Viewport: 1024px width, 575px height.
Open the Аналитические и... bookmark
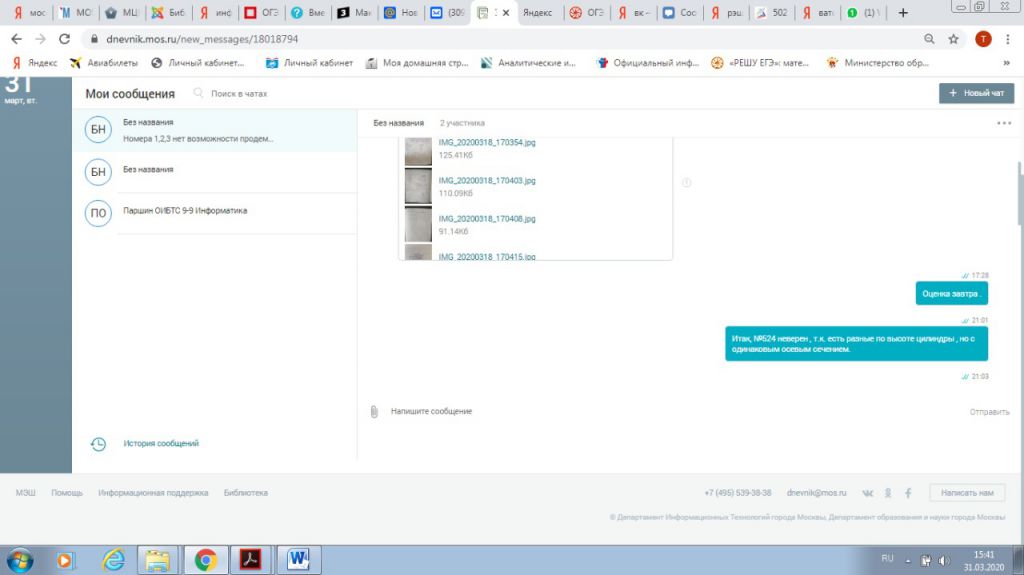click(x=528, y=63)
